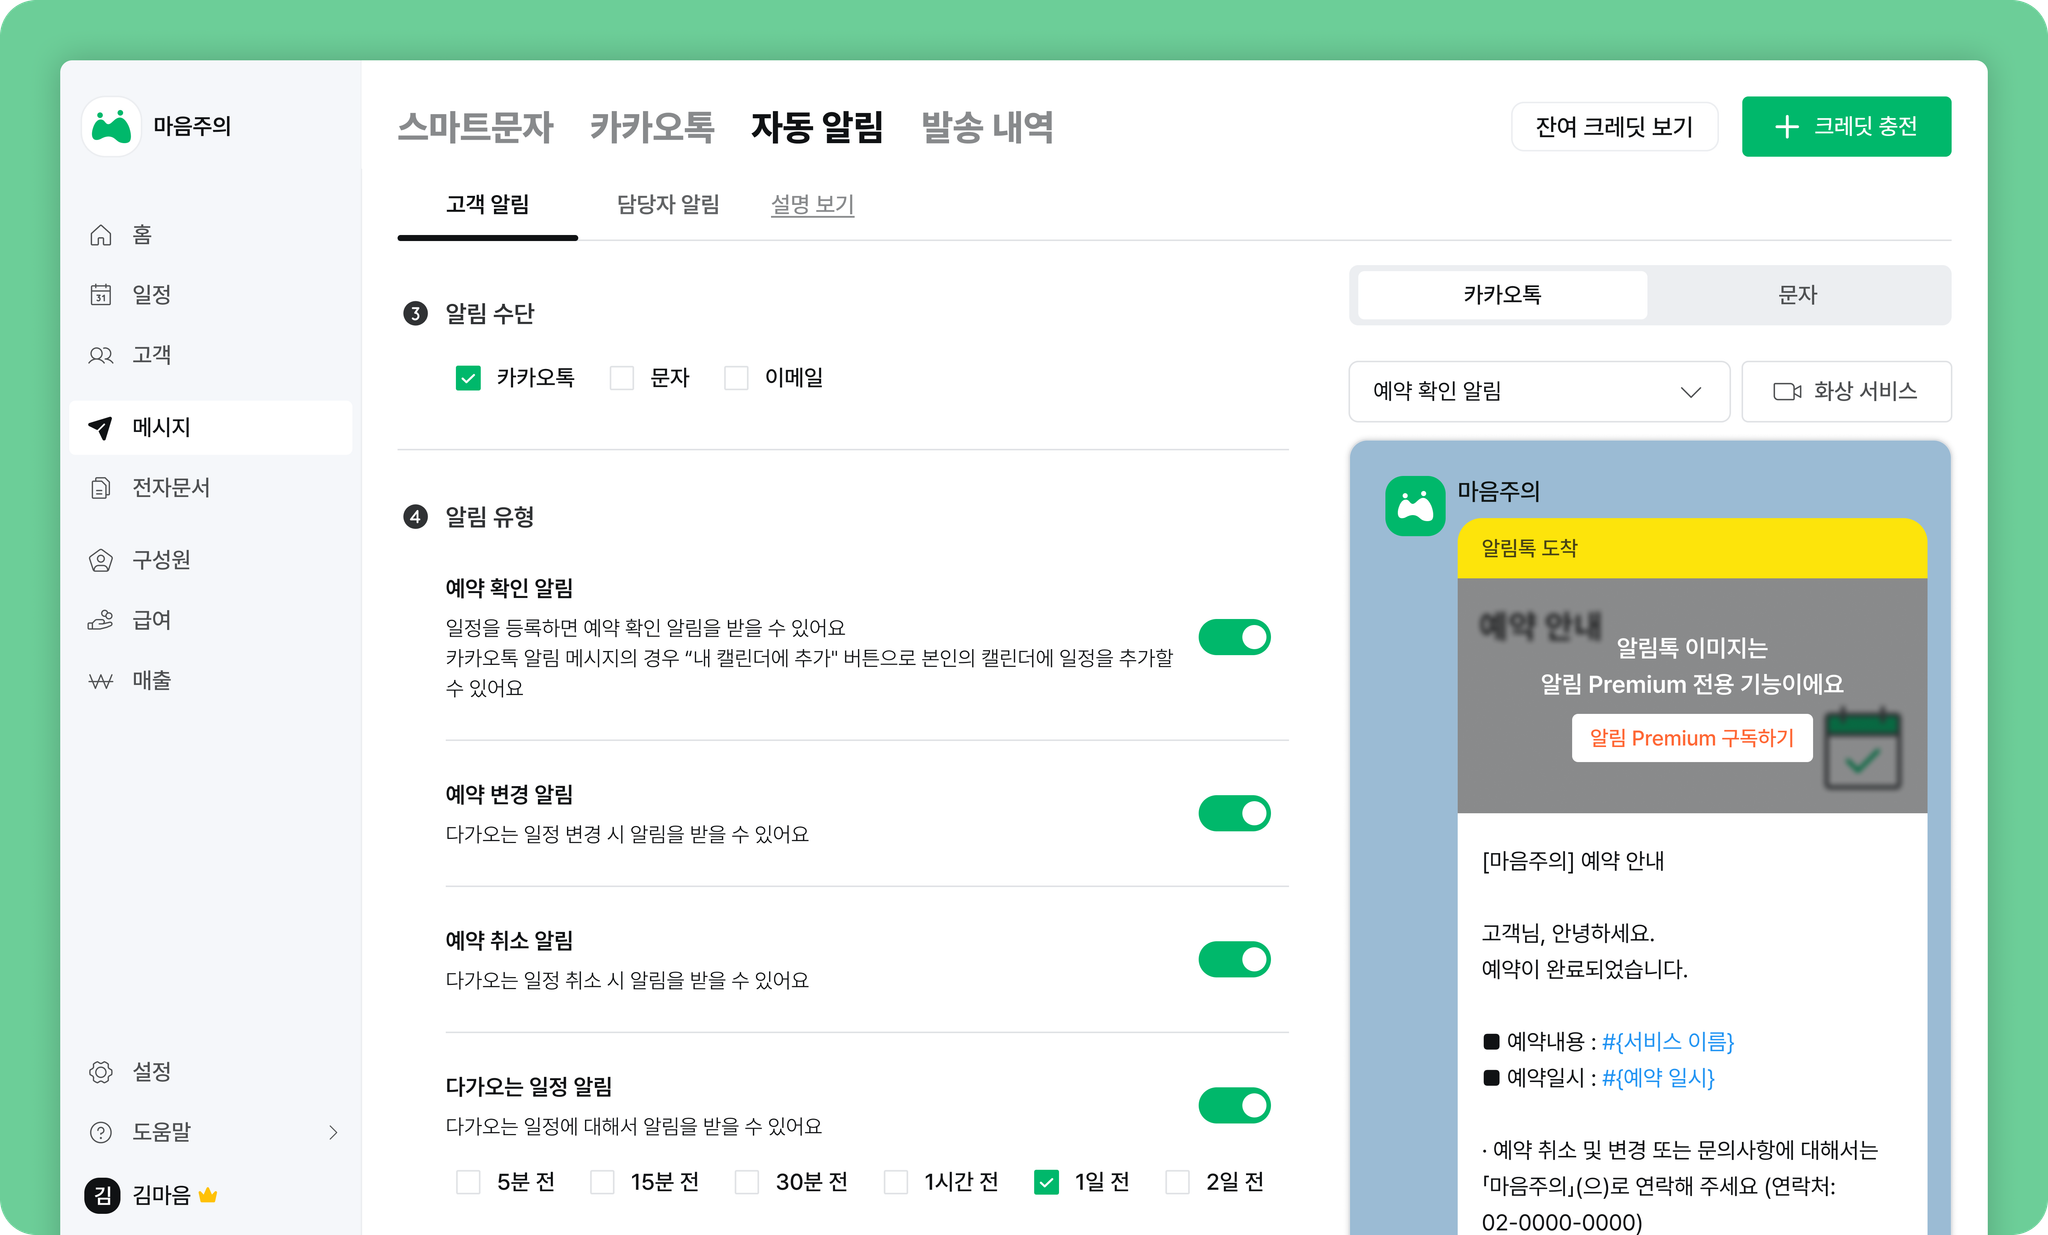Viewport: 2048px width, 1235px height.
Task: Click the 마음주의 avatar in chat preview
Action: [1415, 506]
